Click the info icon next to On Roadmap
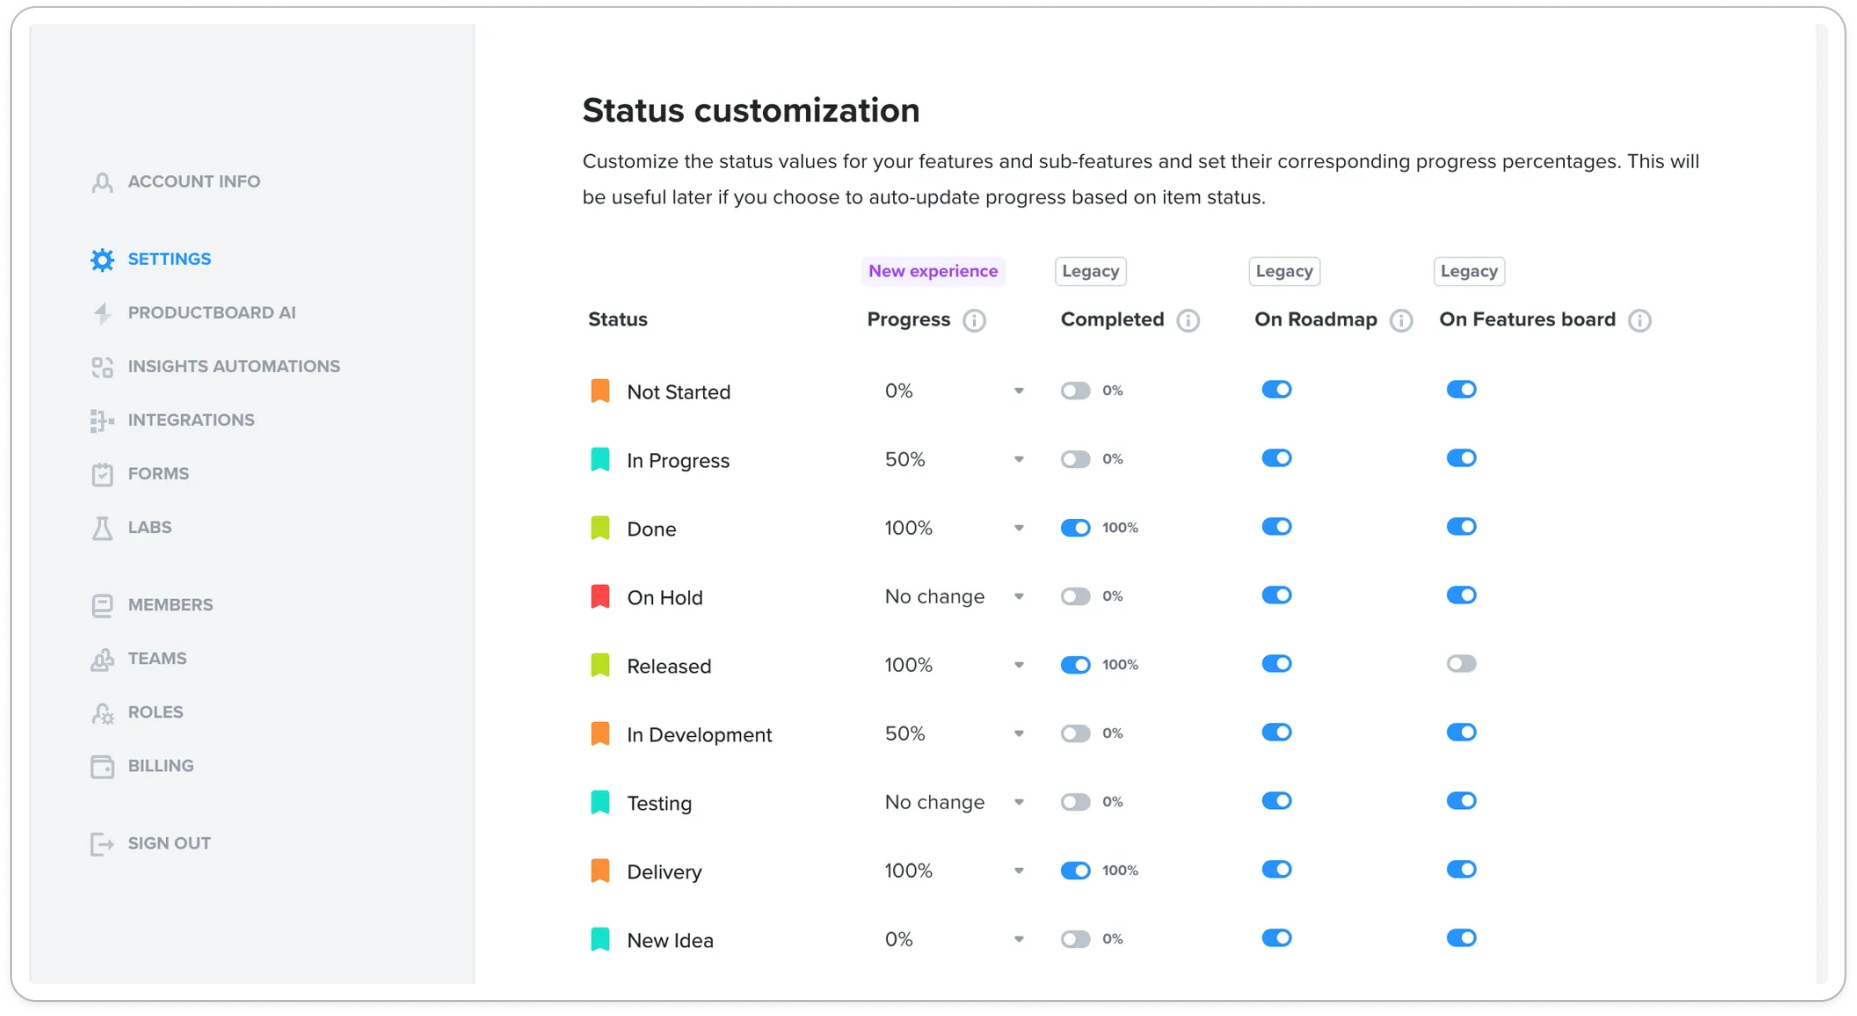 click(x=1401, y=320)
